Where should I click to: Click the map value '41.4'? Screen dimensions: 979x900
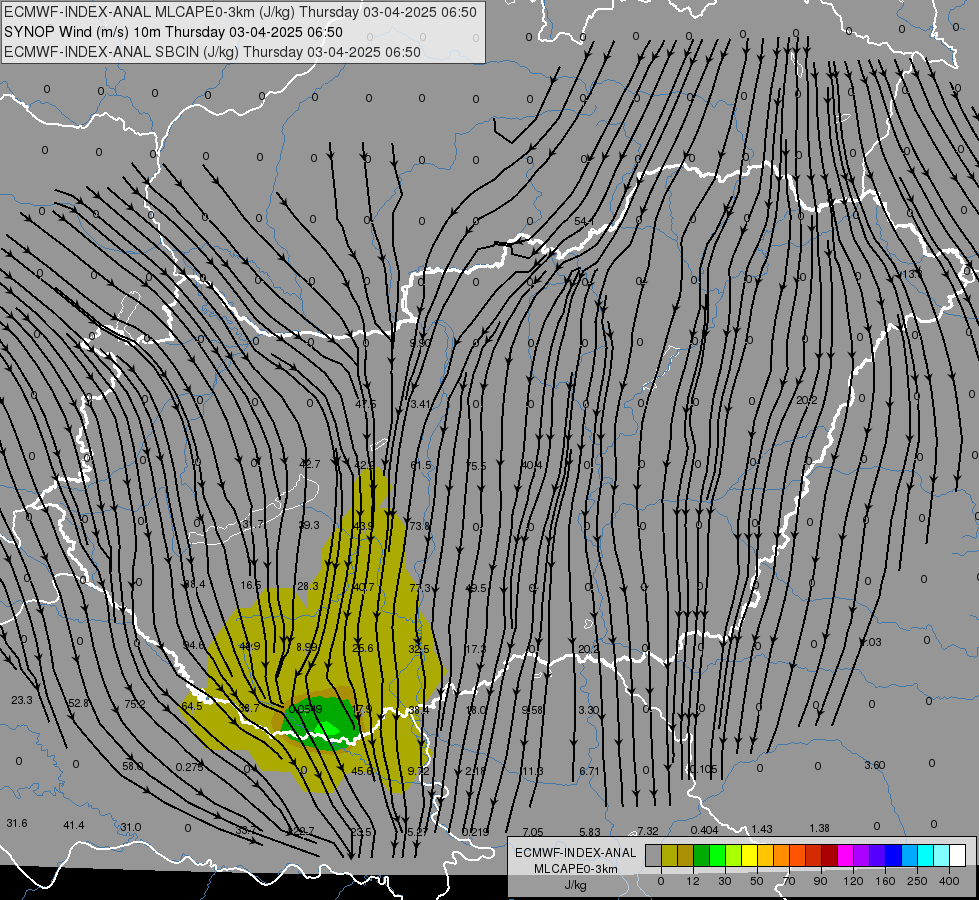coord(74,825)
